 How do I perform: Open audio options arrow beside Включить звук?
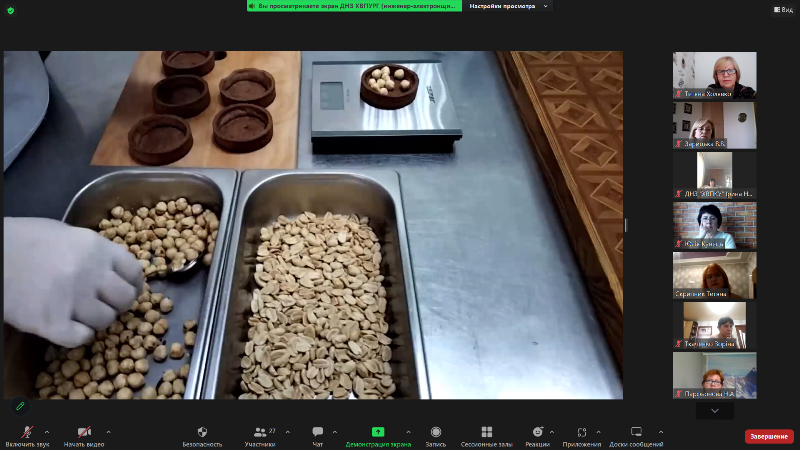tap(47, 432)
